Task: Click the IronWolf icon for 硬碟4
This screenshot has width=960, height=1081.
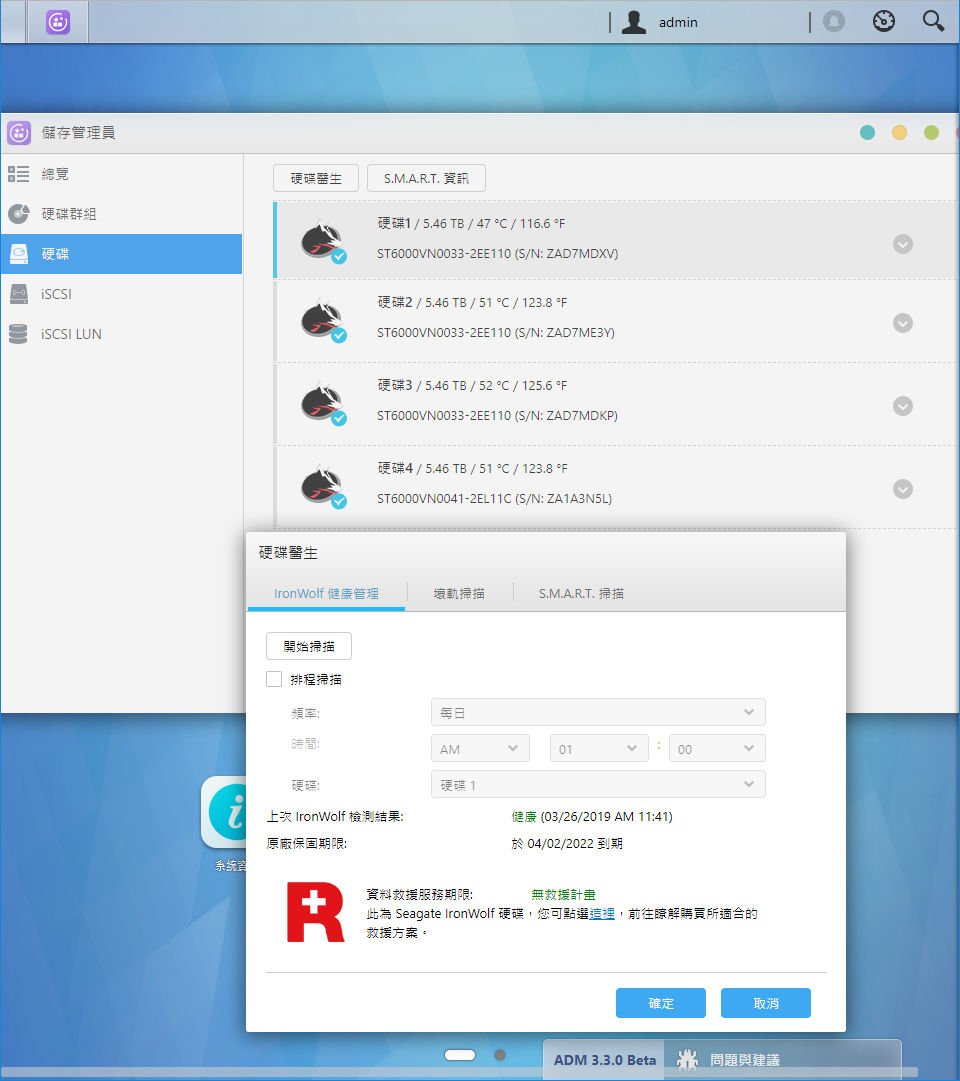Action: 323,486
